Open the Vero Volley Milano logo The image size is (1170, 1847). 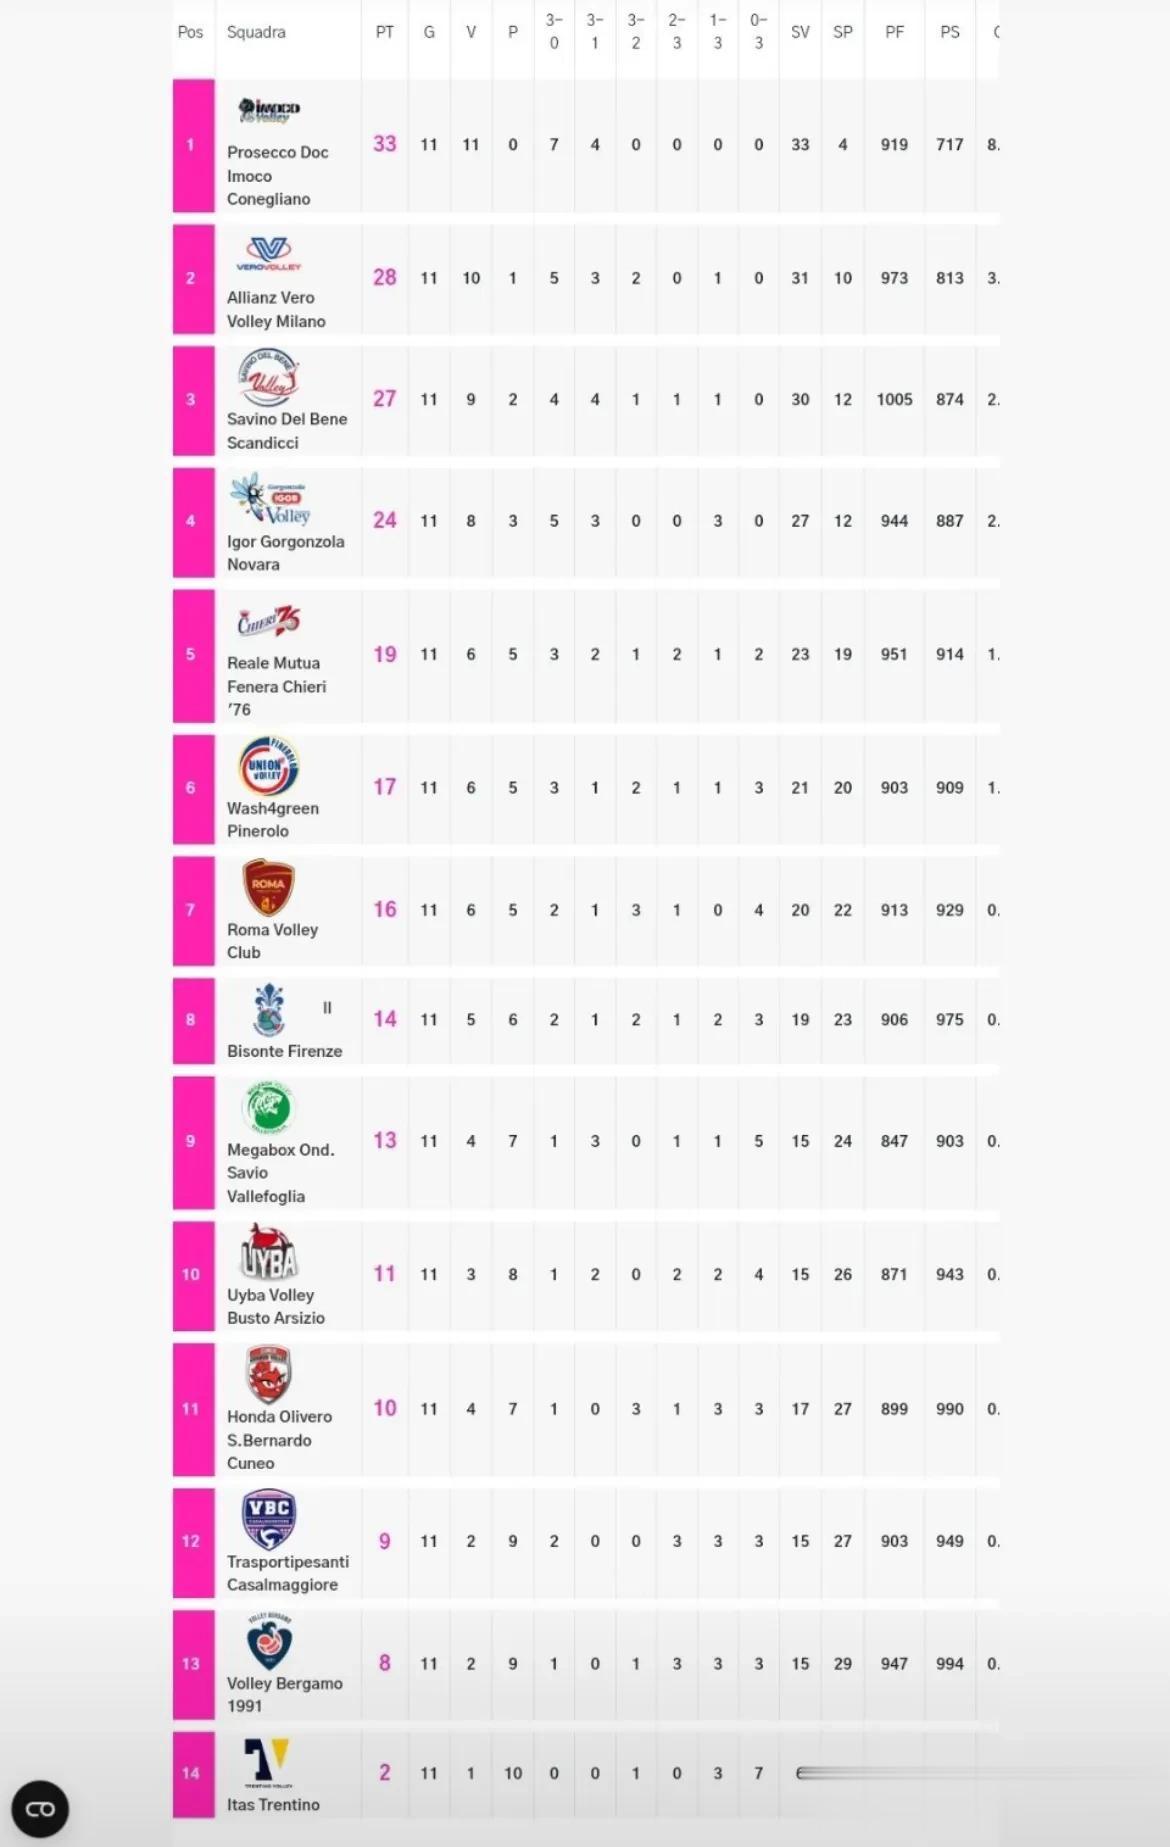point(269,254)
